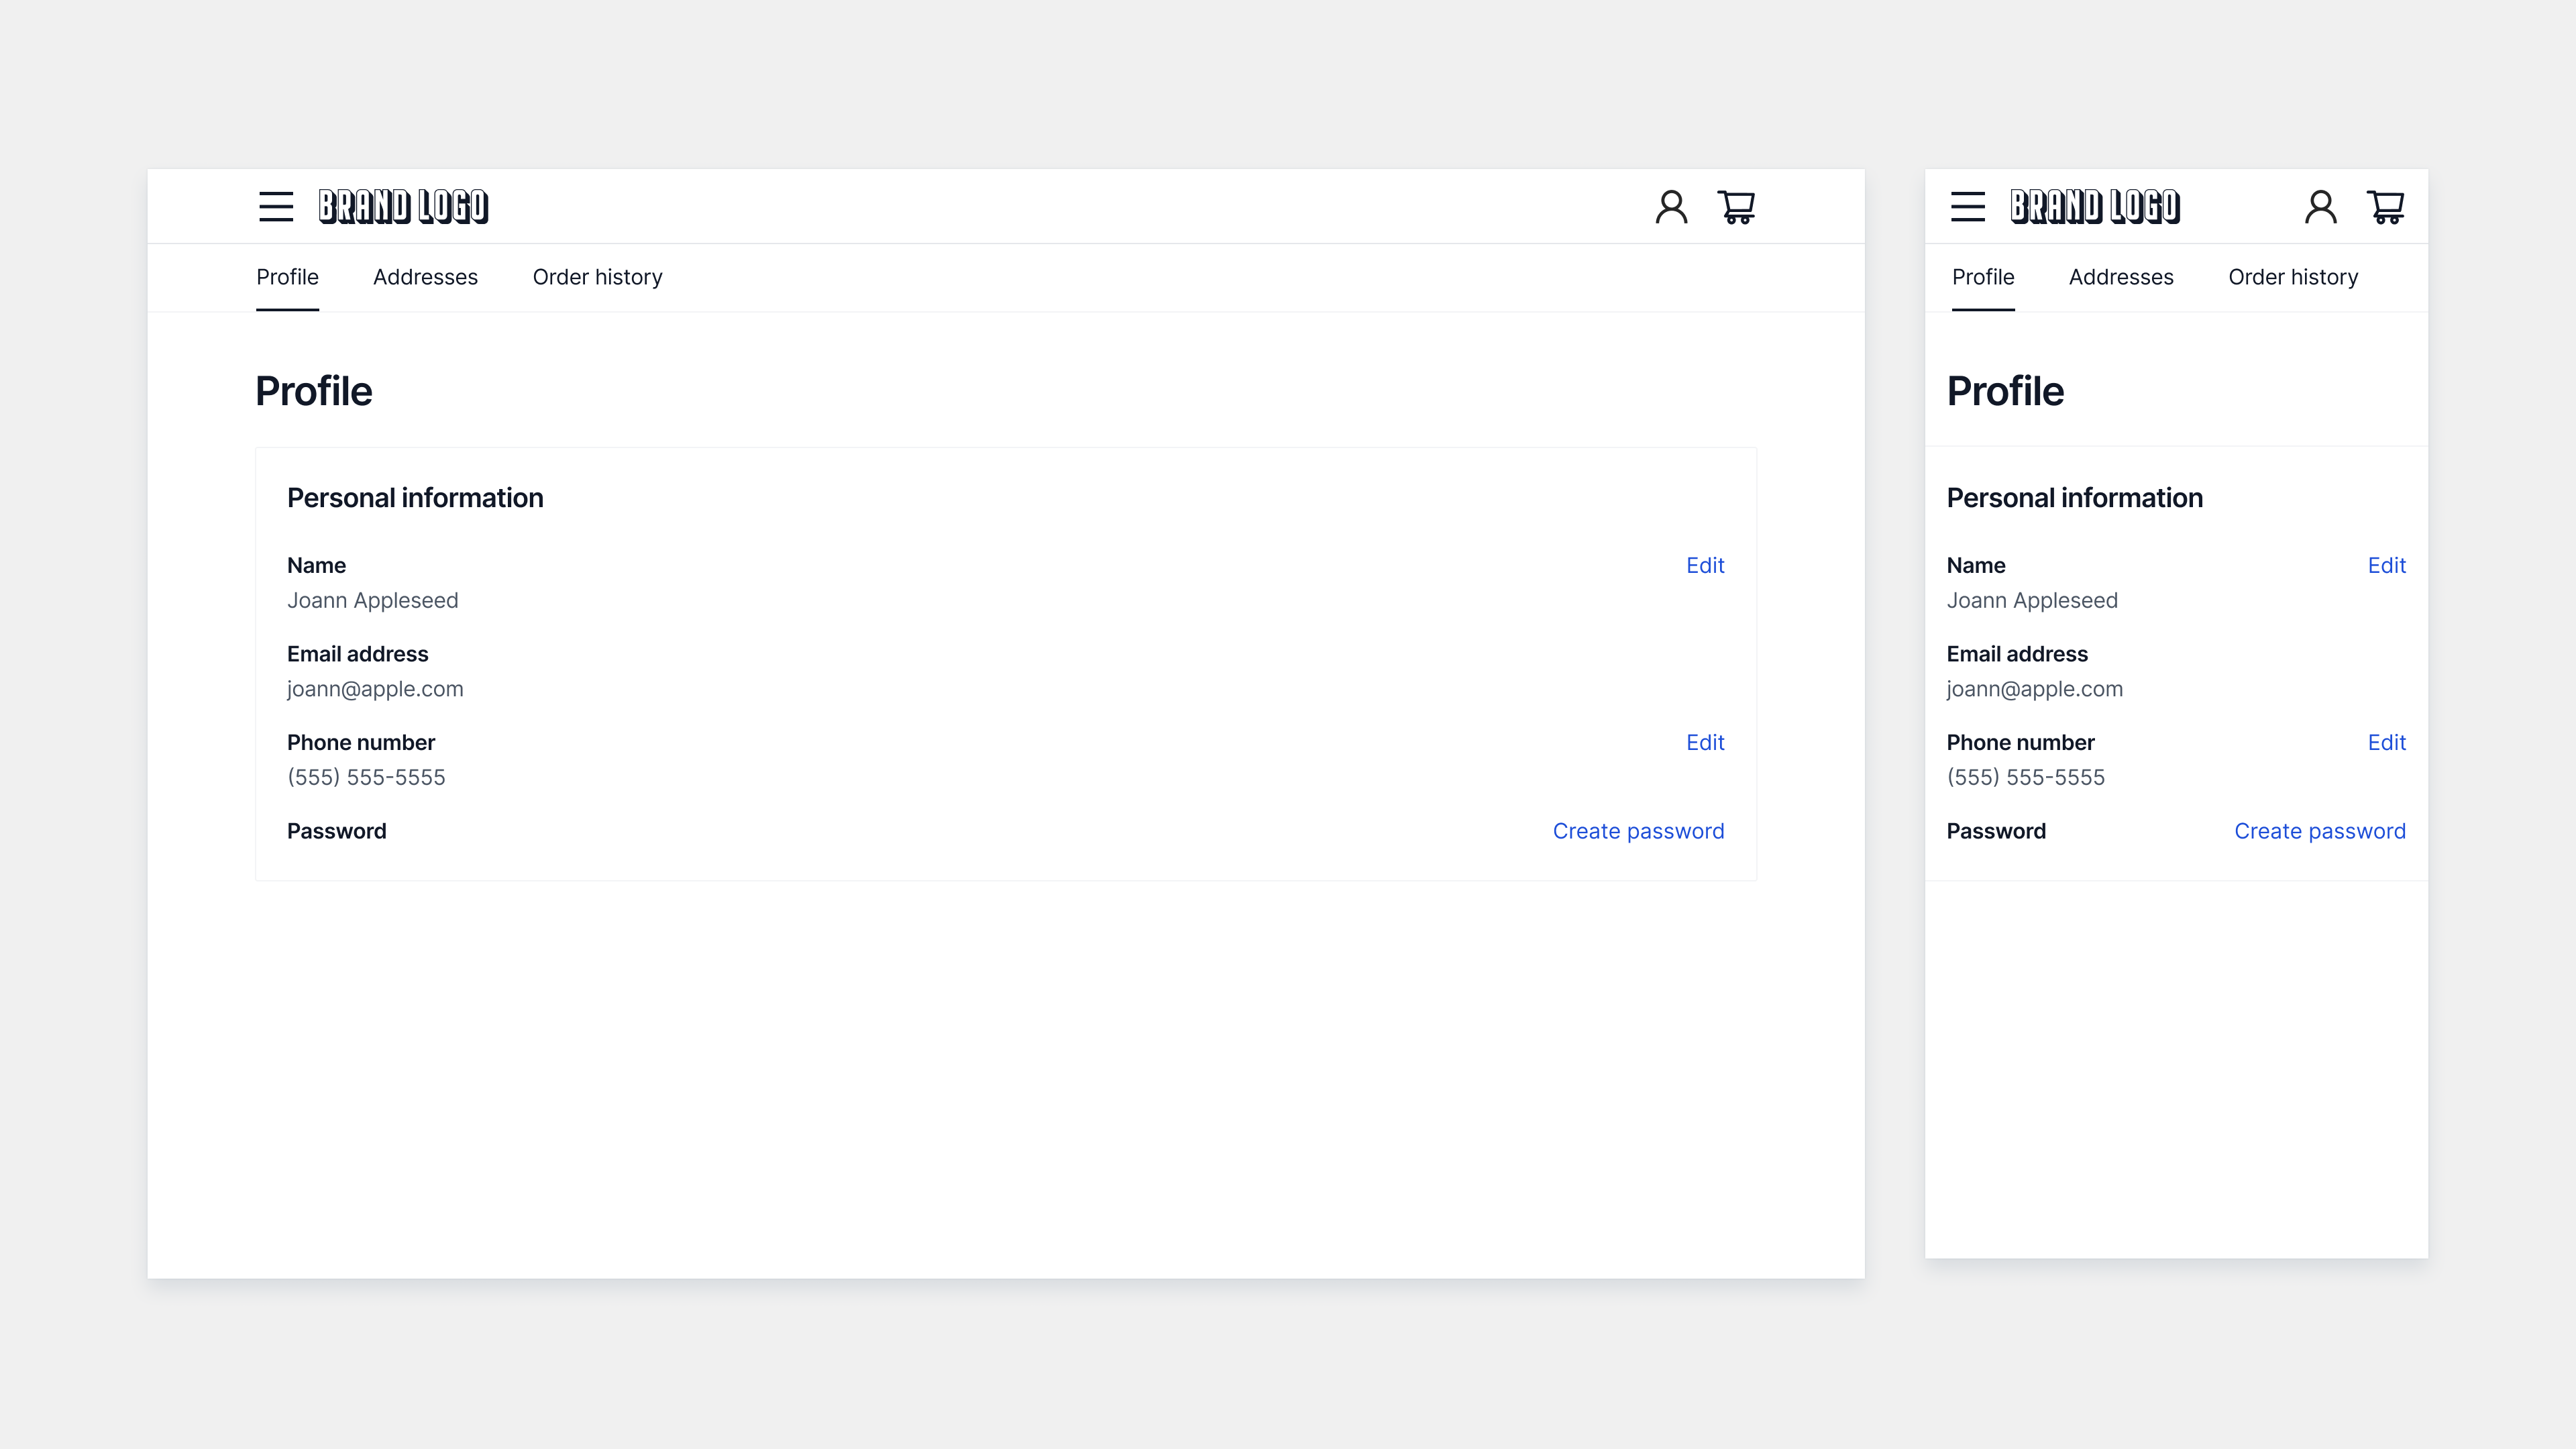This screenshot has height=1449, width=2576.
Task: Edit the Name field in desktop layout
Action: (1705, 566)
